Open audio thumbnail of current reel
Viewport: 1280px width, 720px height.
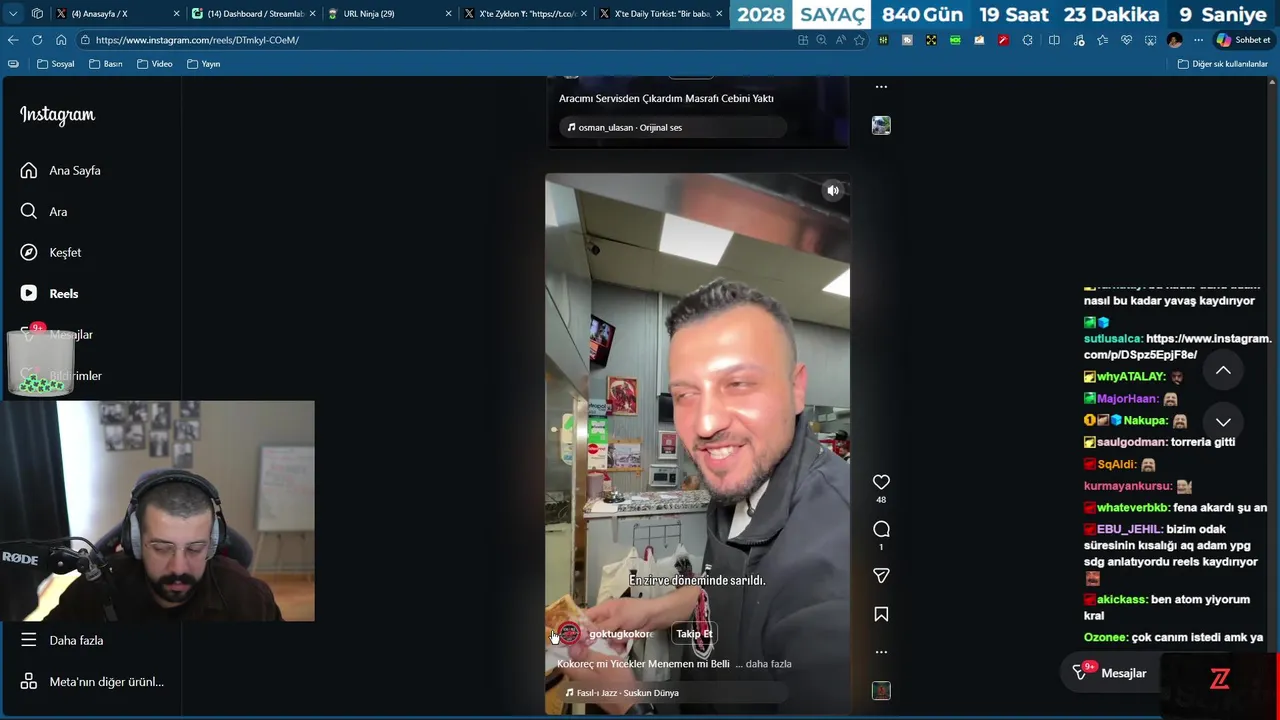pos(881,691)
